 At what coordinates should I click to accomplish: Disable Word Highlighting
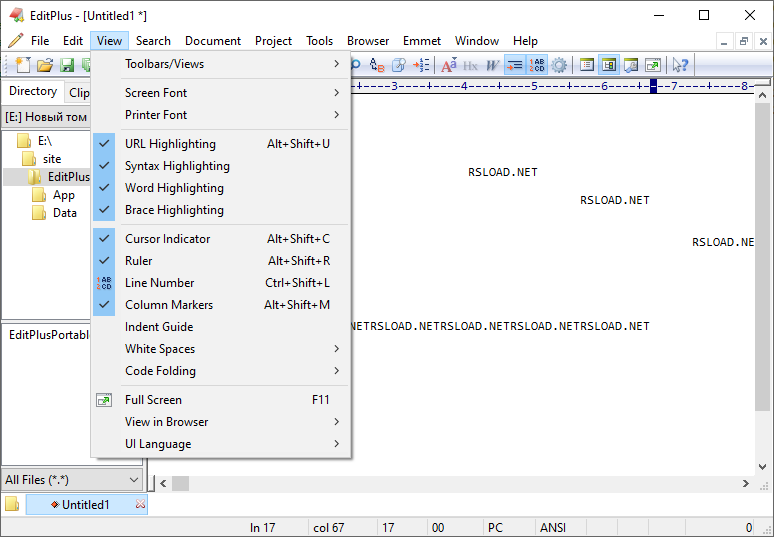221,188
